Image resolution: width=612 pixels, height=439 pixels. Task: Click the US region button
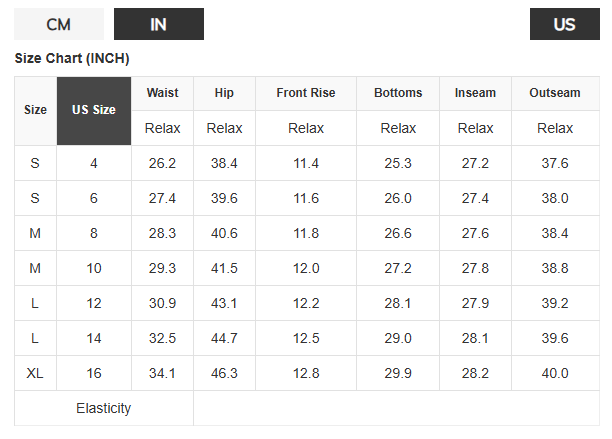coord(564,24)
